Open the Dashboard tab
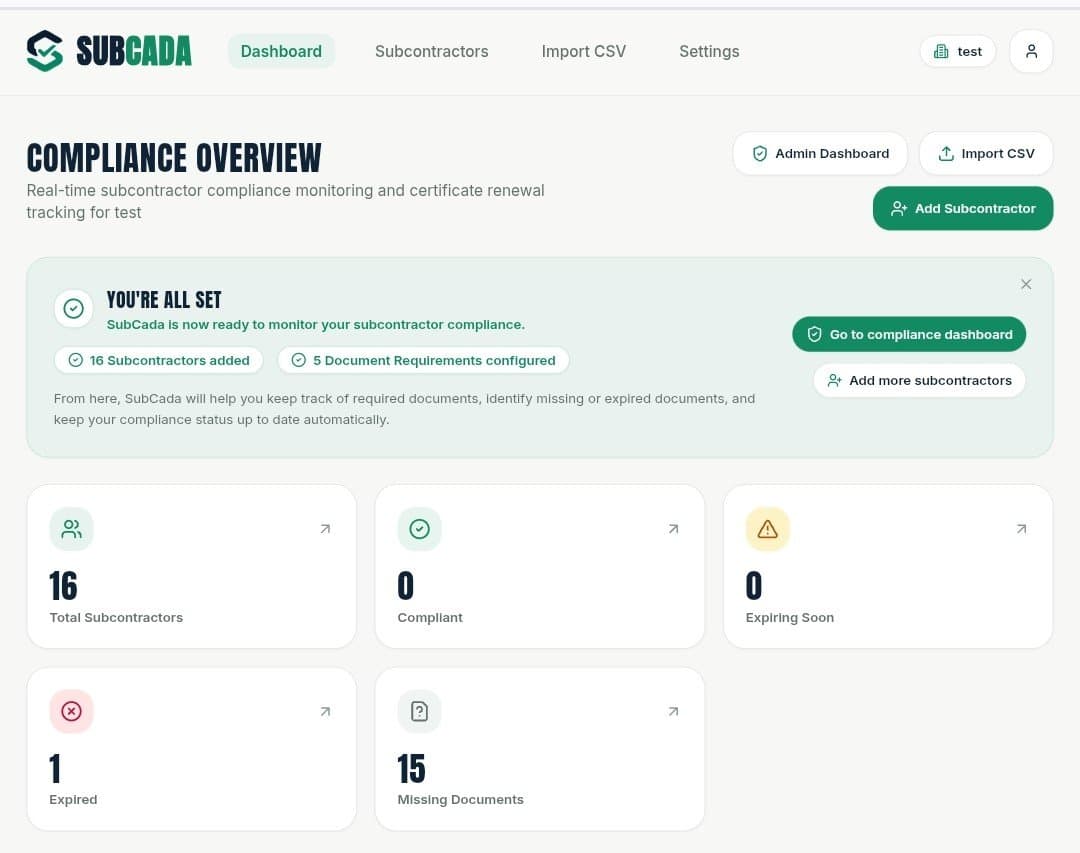Screen dimensions: 1080x853 point(281,52)
